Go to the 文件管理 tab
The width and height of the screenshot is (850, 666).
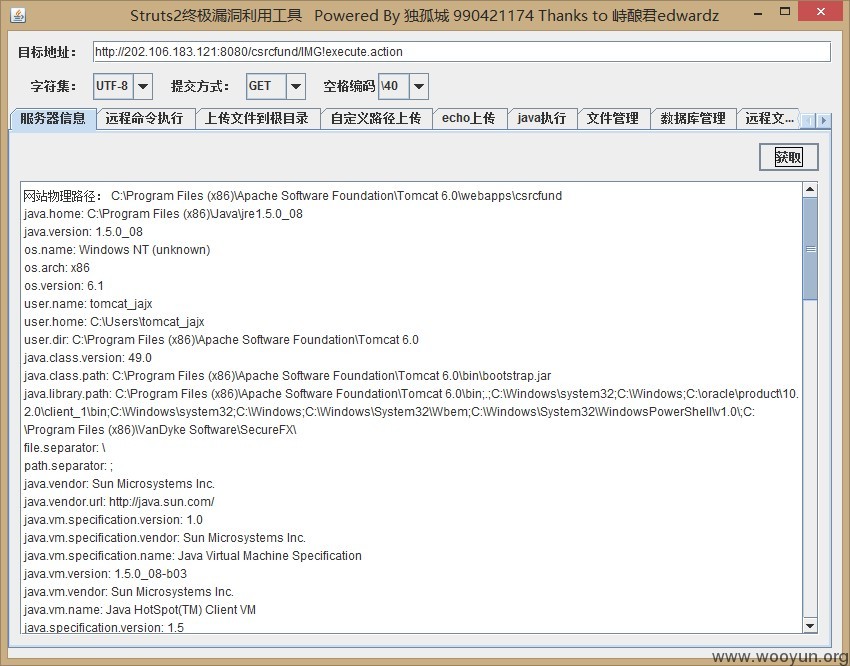pyautogui.click(x=613, y=119)
